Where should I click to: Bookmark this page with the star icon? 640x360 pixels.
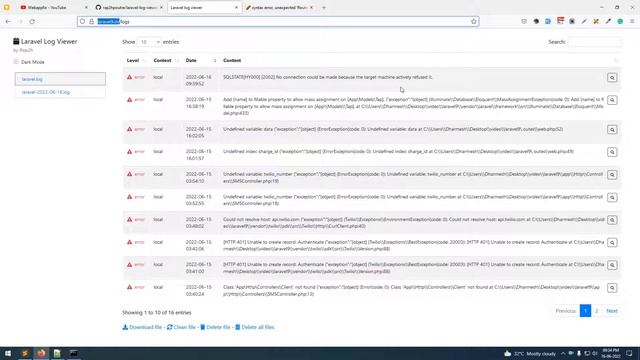coord(473,21)
